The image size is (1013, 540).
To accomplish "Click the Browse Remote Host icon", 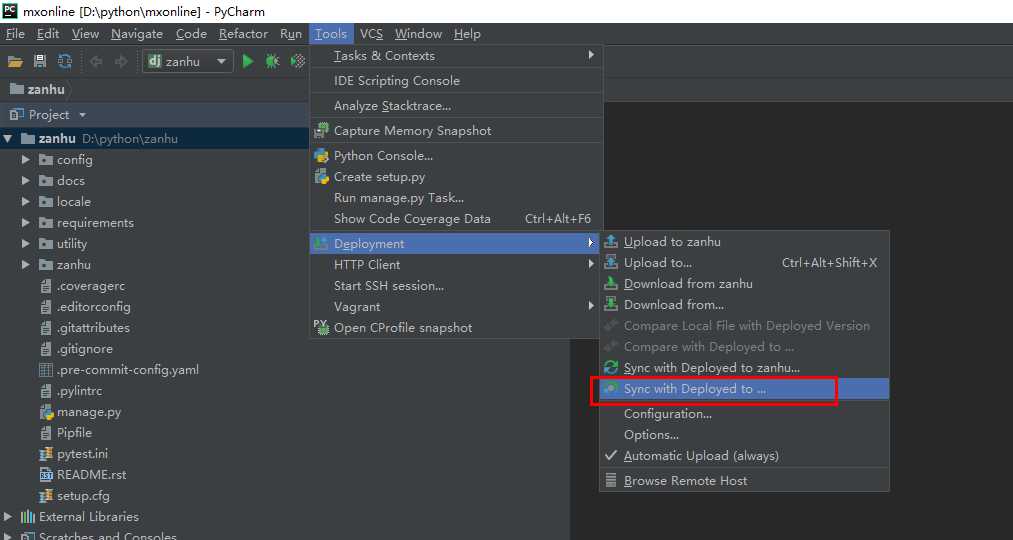I will 611,481.
